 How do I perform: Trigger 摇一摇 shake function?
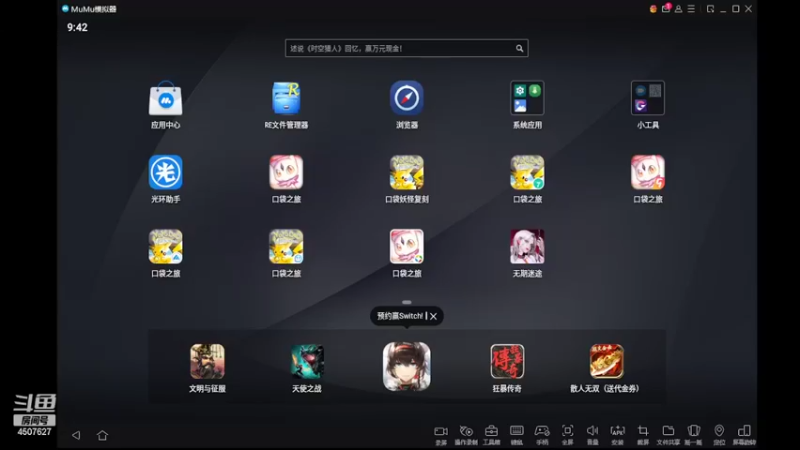(693, 435)
